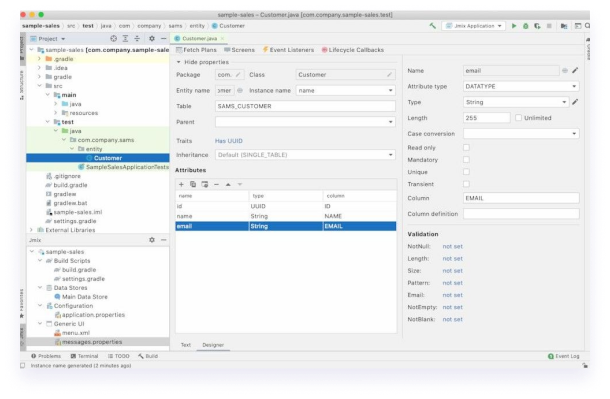Open the Lifecycle Callbacks tab

(353, 50)
